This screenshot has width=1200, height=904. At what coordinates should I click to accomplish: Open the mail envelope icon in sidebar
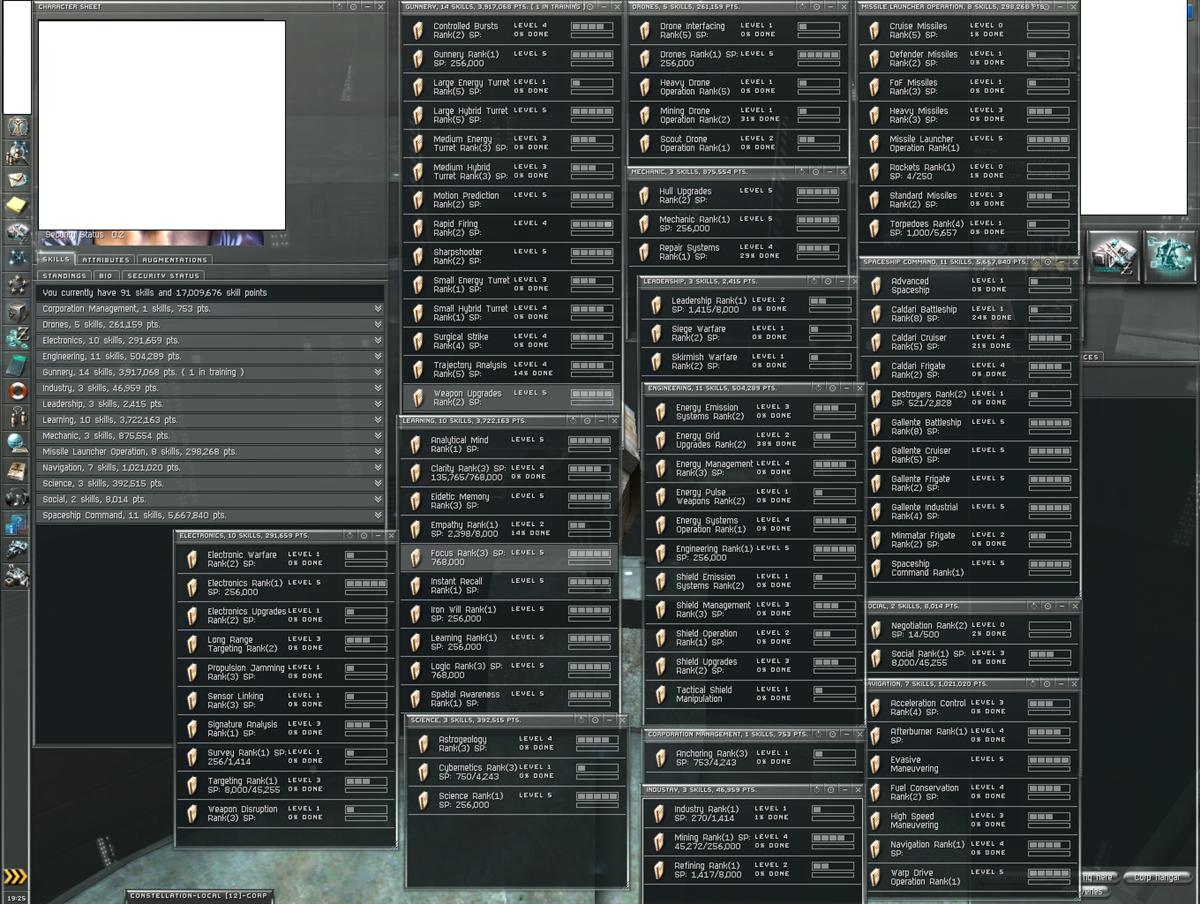click(17, 180)
